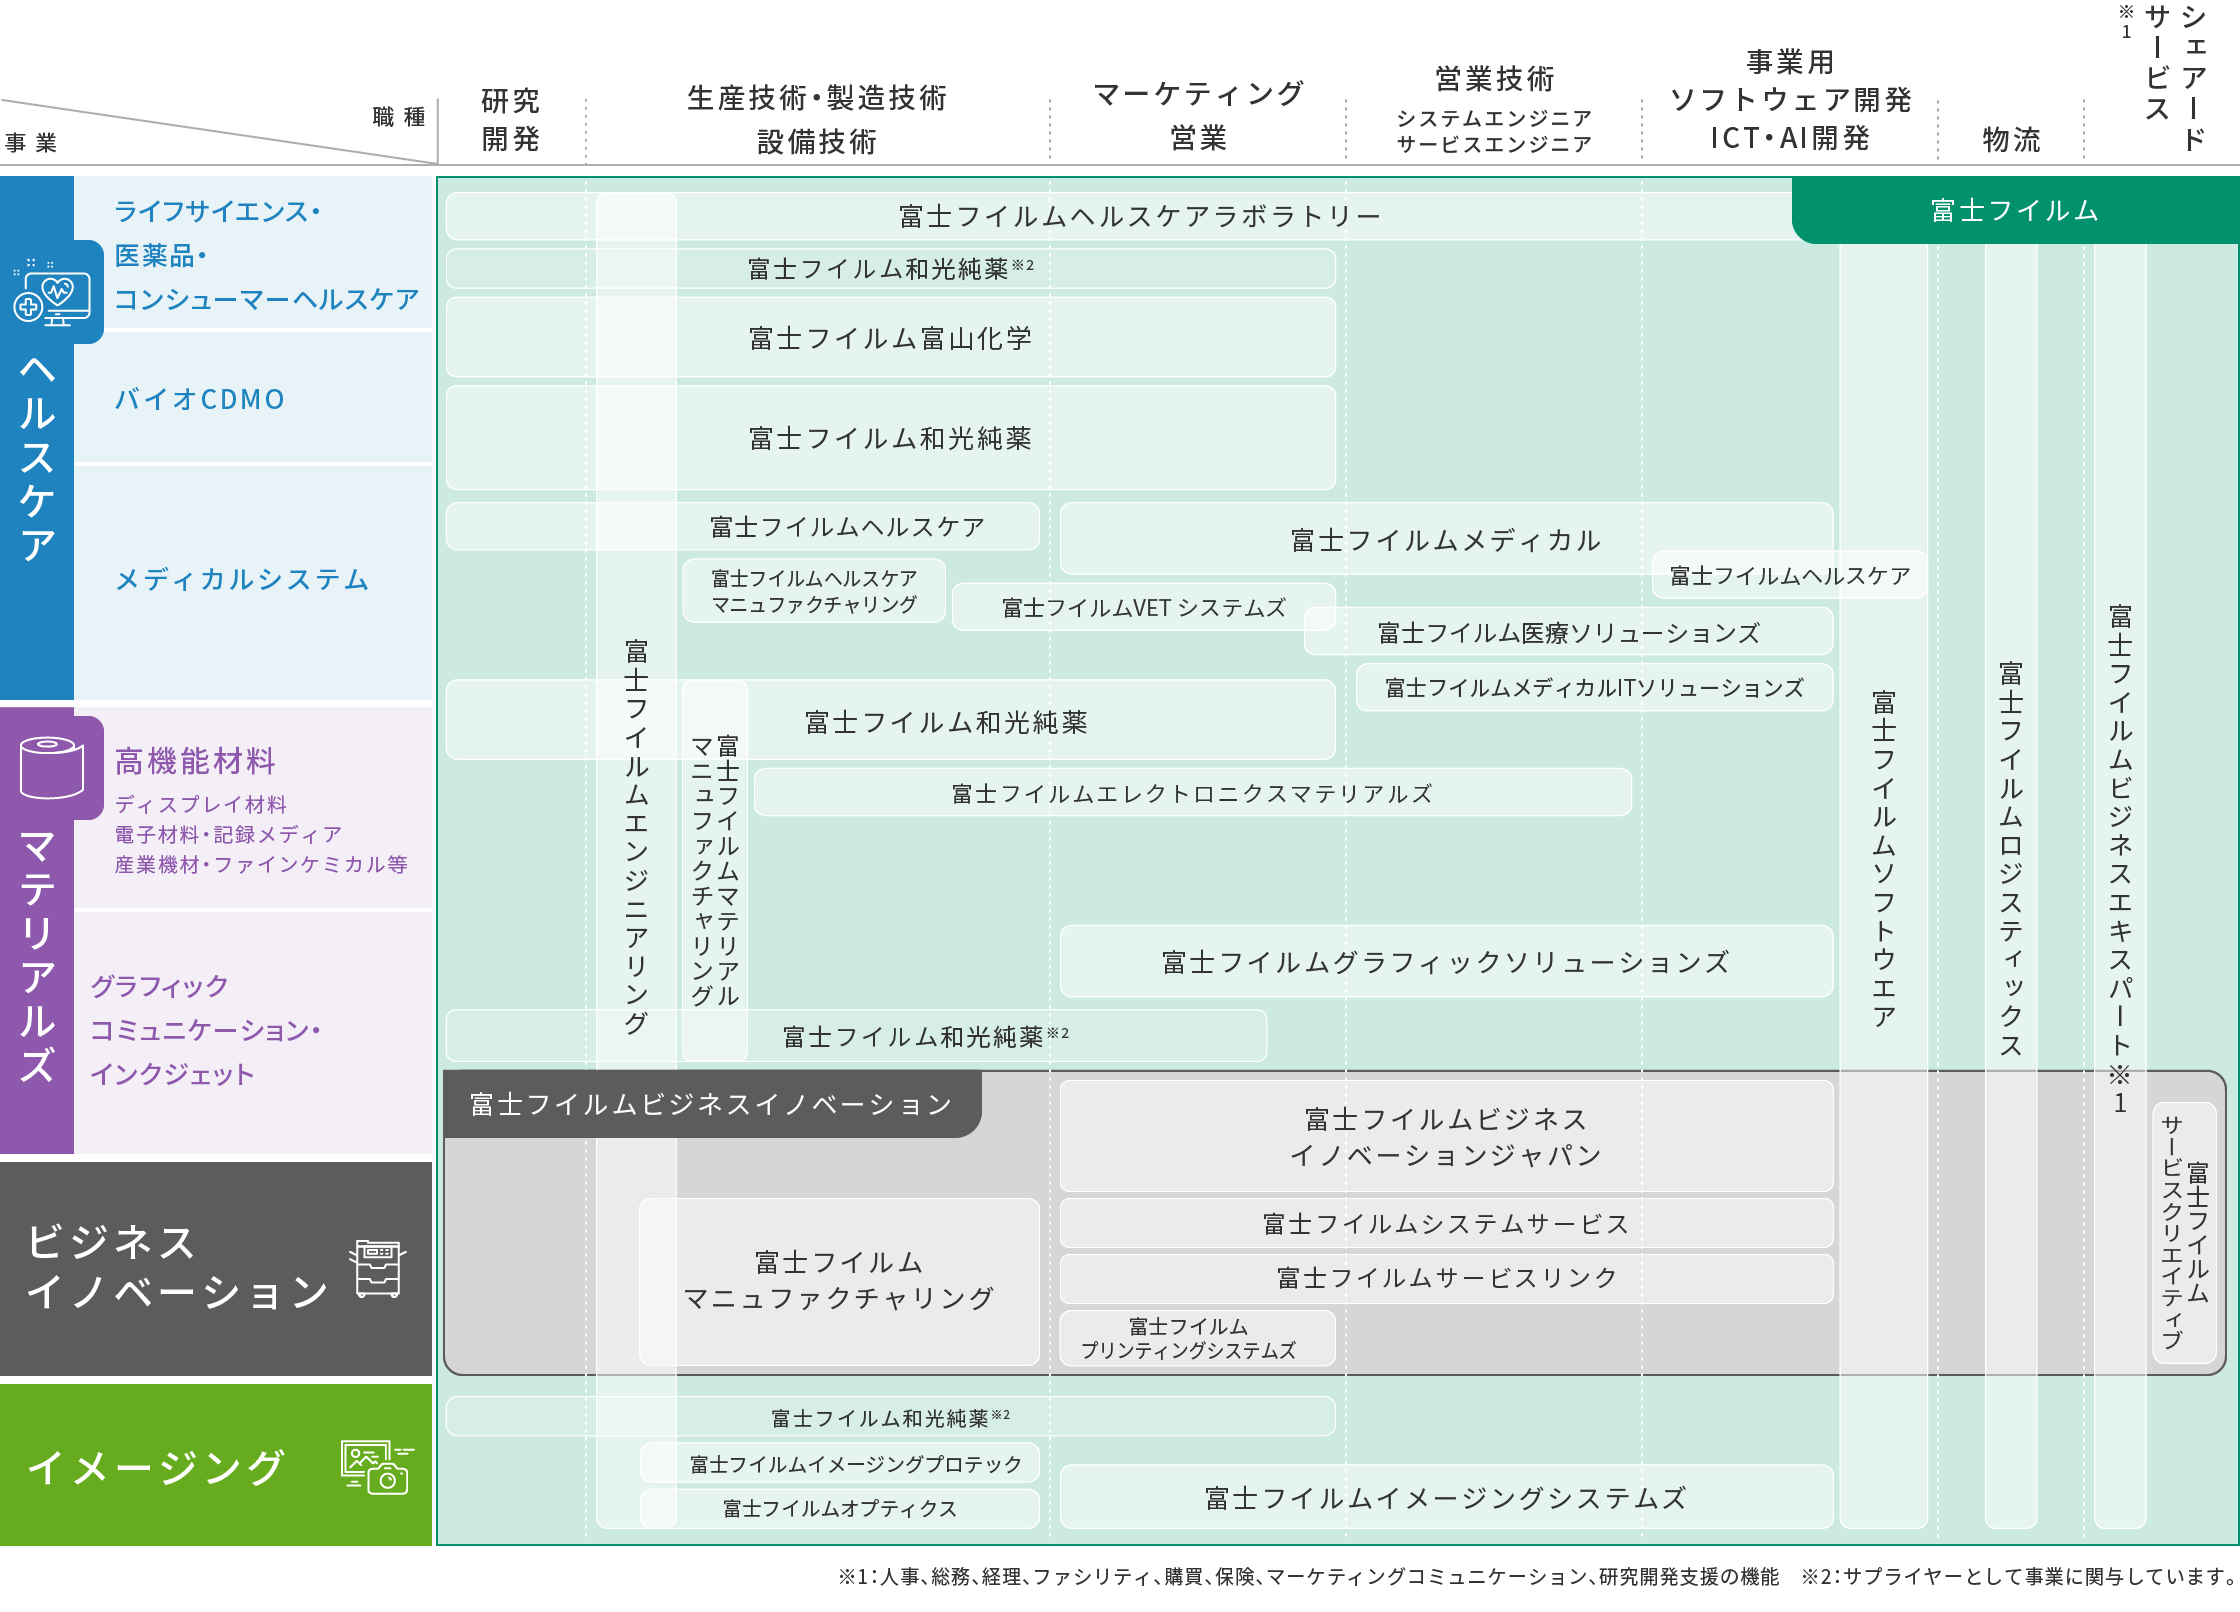Image resolution: width=2240 pixels, height=1612 pixels.
Task: Select the 物流 column header
Action: pyautogui.click(x=2011, y=139)
